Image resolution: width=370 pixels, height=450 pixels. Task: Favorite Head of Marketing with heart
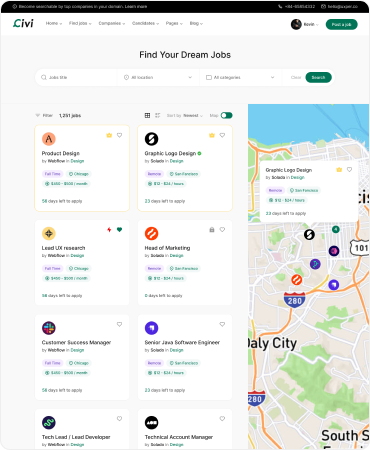(x=222, y=229)
